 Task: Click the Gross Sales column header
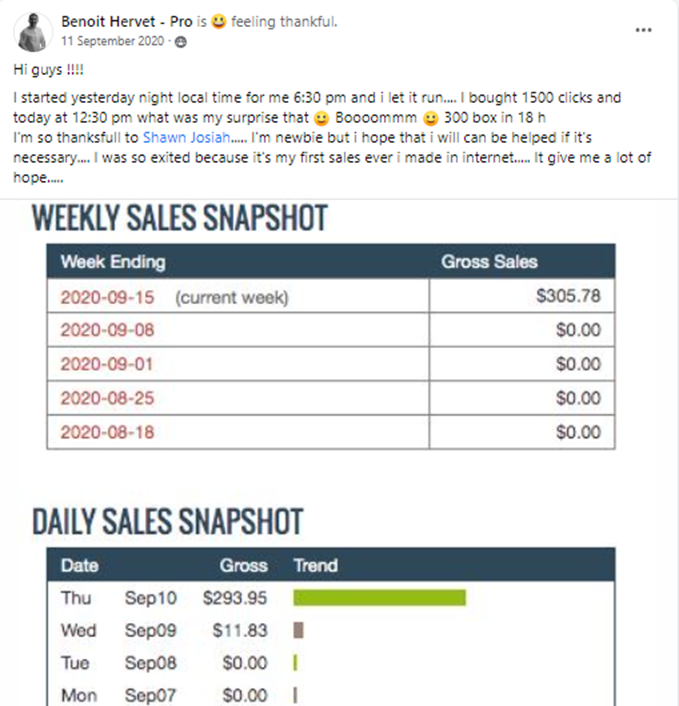point(489,262)
